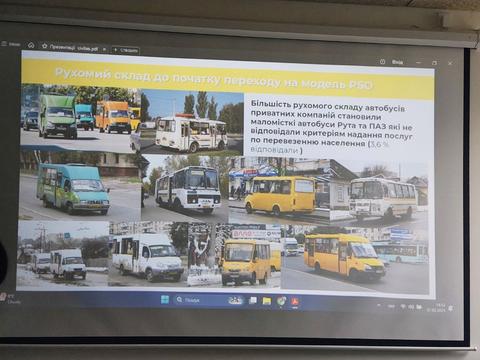Click the Sign in (Вхід) button

[x=397, y=62]
